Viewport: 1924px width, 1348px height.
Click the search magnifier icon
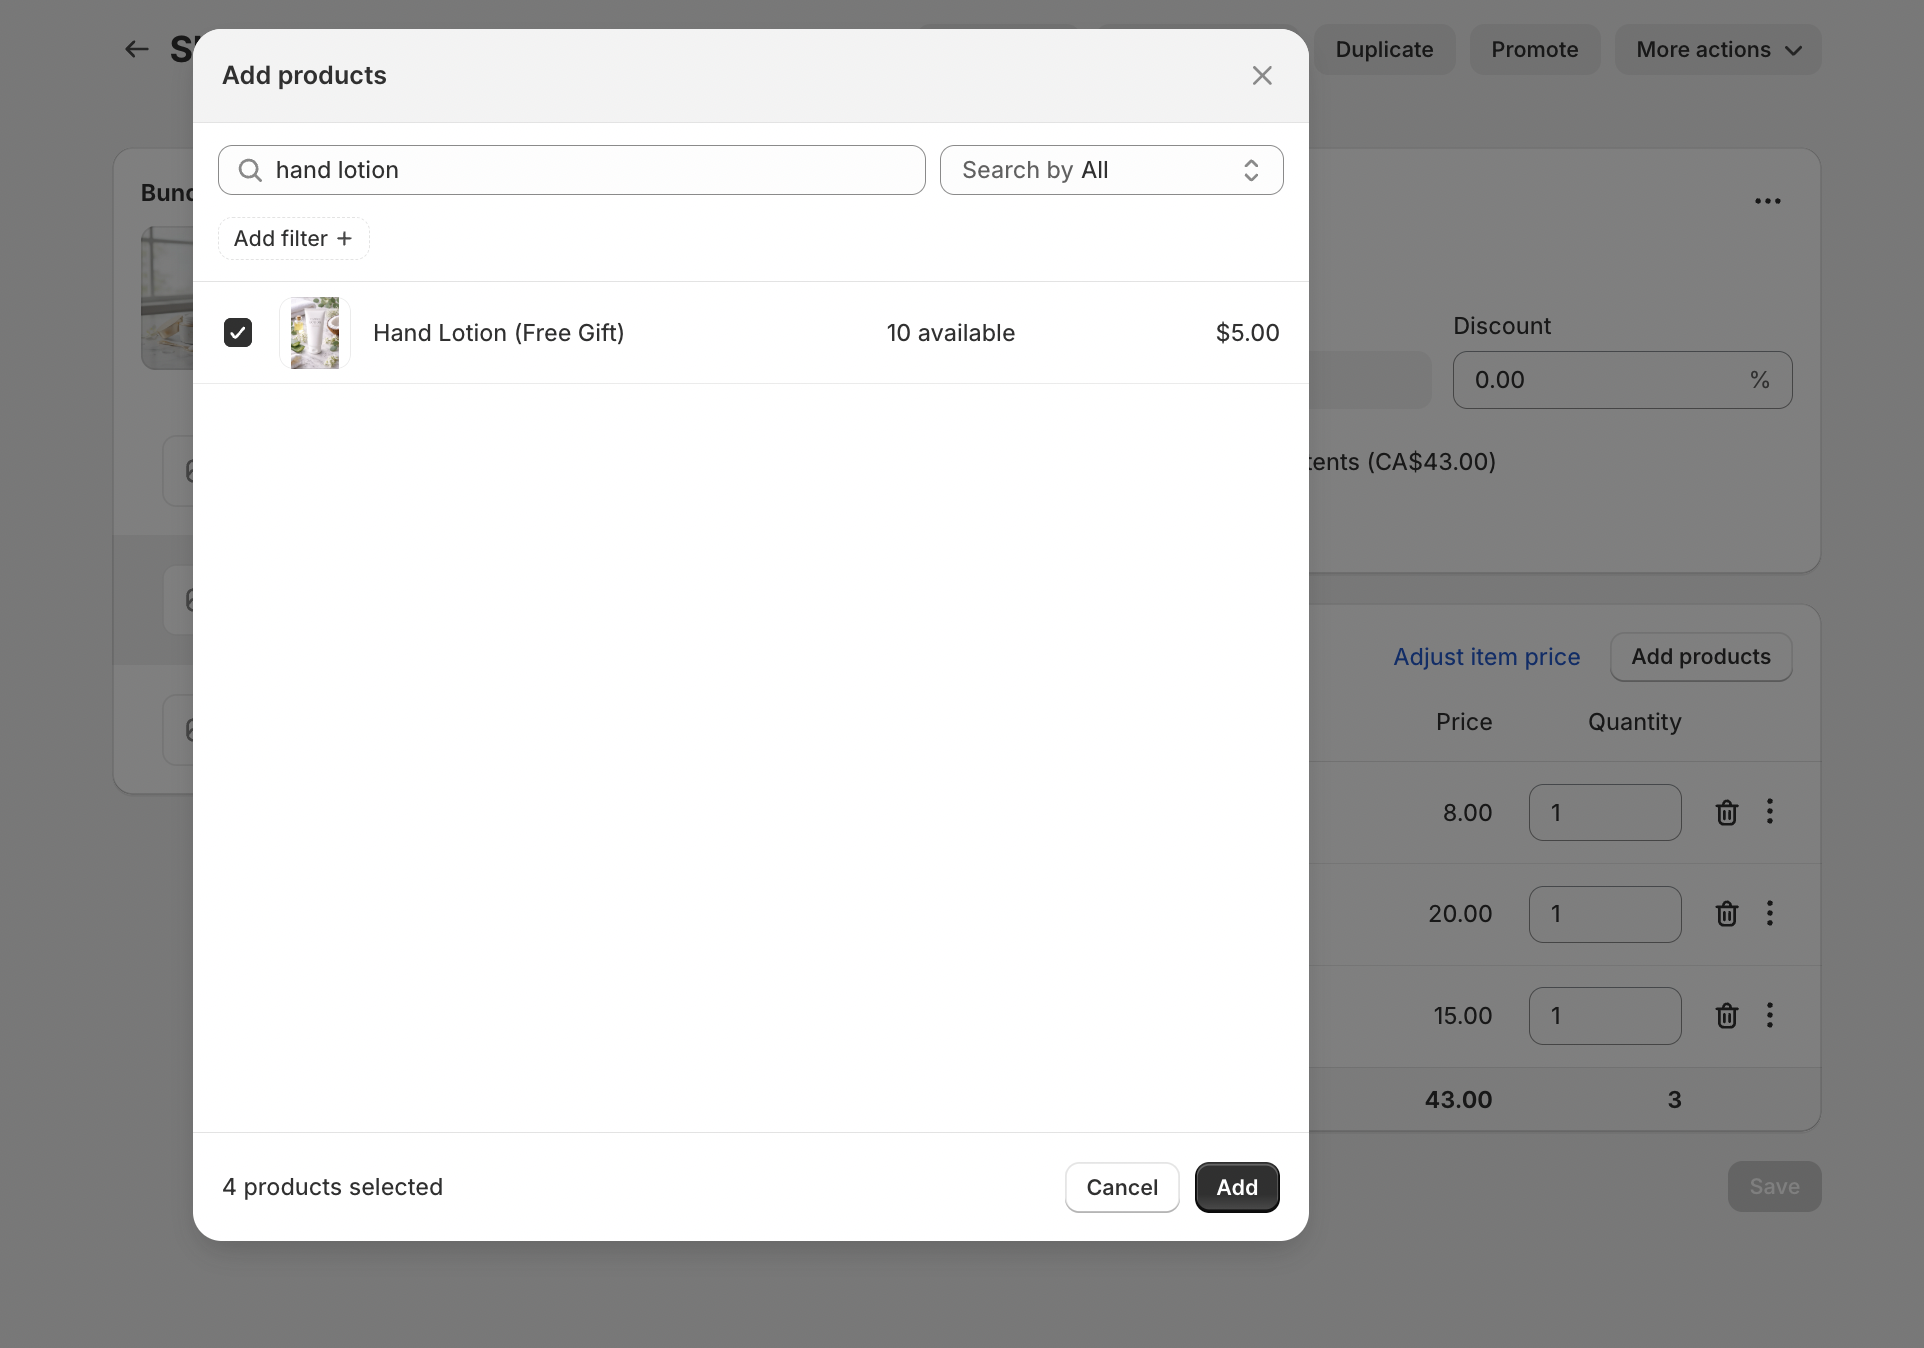(x=250, y=170)
